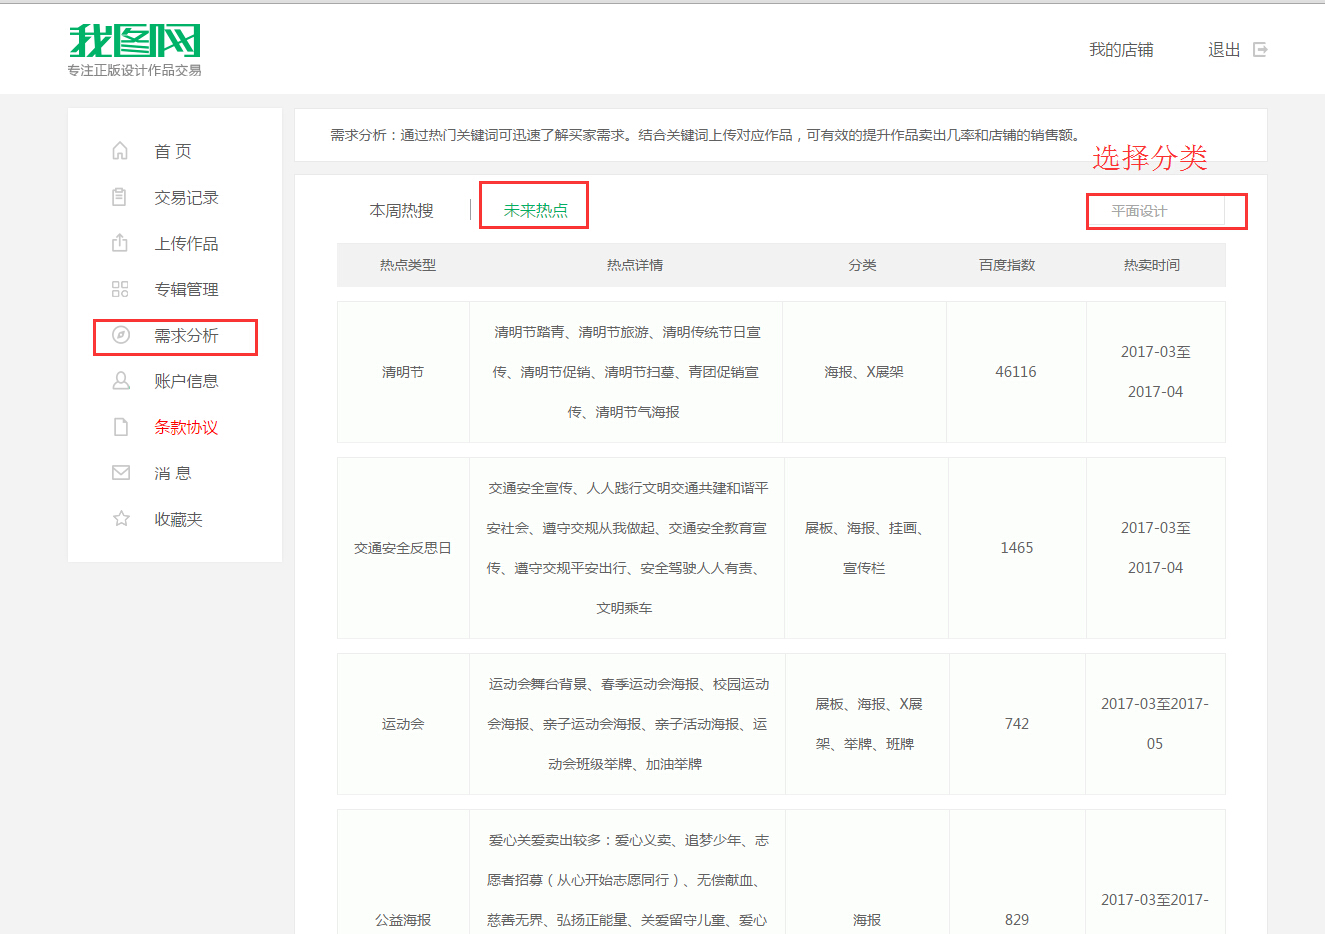Screen dimensions: 1325x934
Task: Click the 展板、海报、挂画 category cell
Action: point(864,548)
